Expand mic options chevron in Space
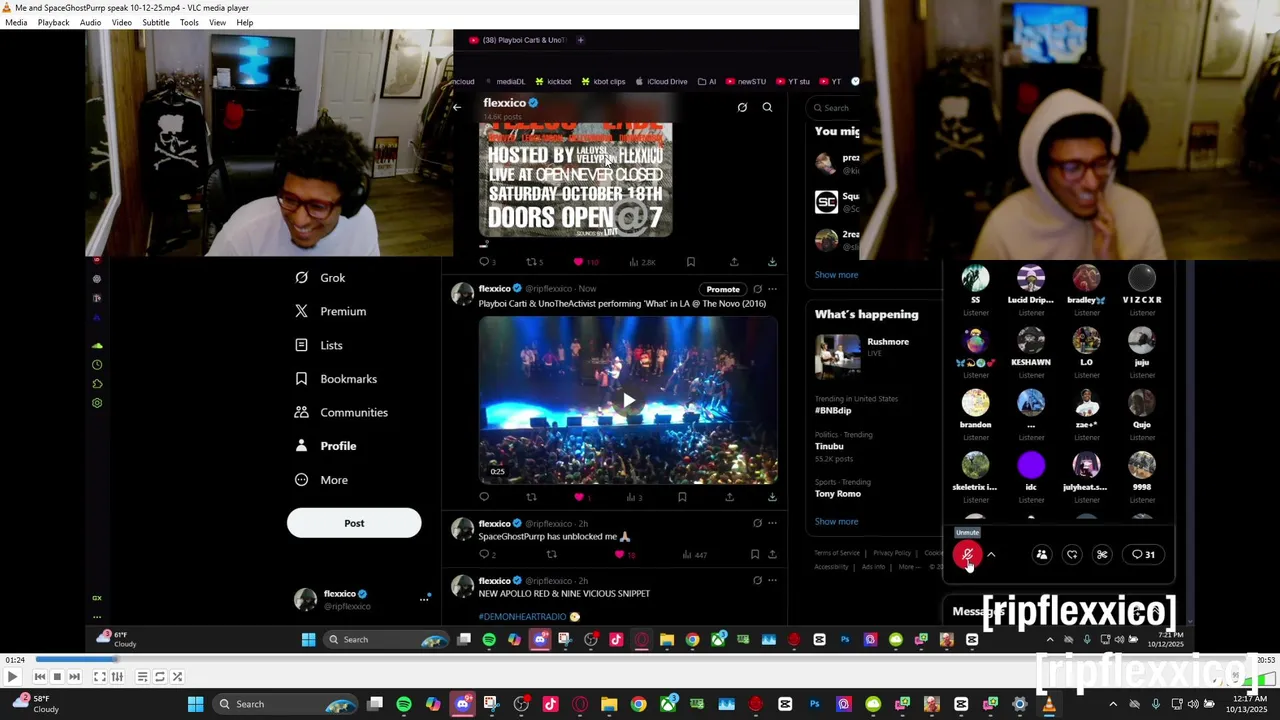1280x720 pixels. (991, 555)
